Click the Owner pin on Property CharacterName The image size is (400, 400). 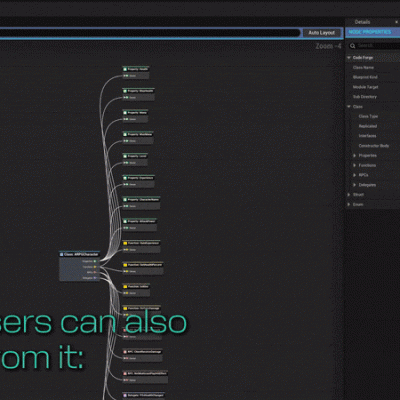pyautogui.click(x=126, y=206)
